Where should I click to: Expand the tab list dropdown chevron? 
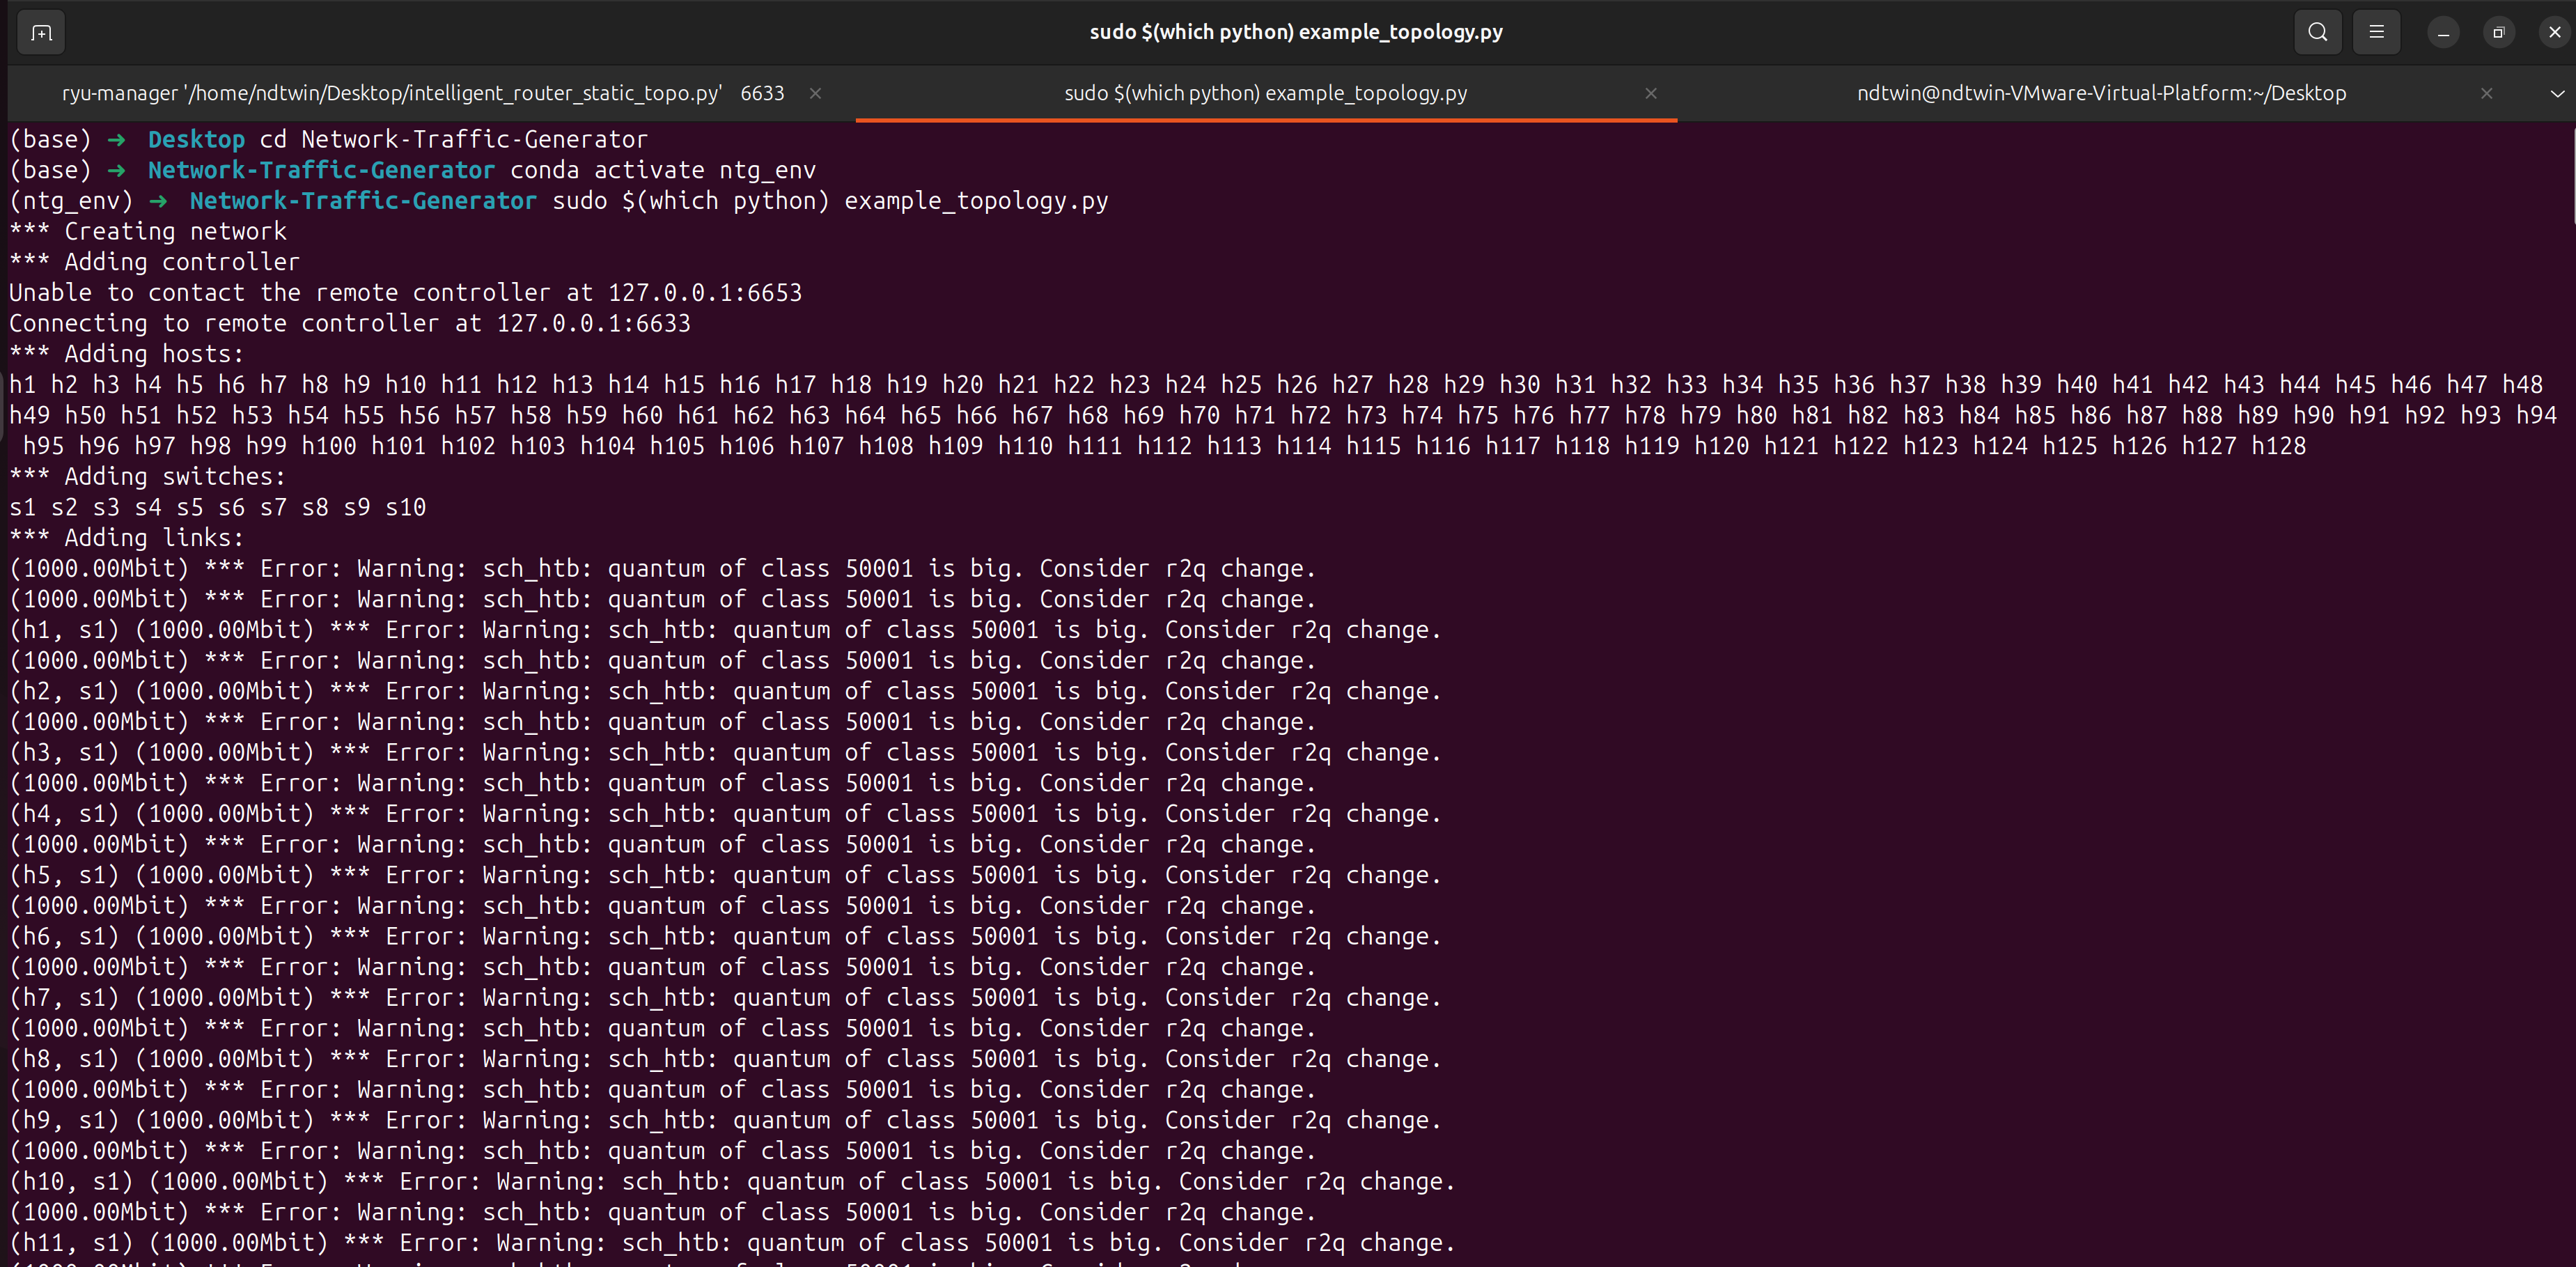pos(2557,93)
